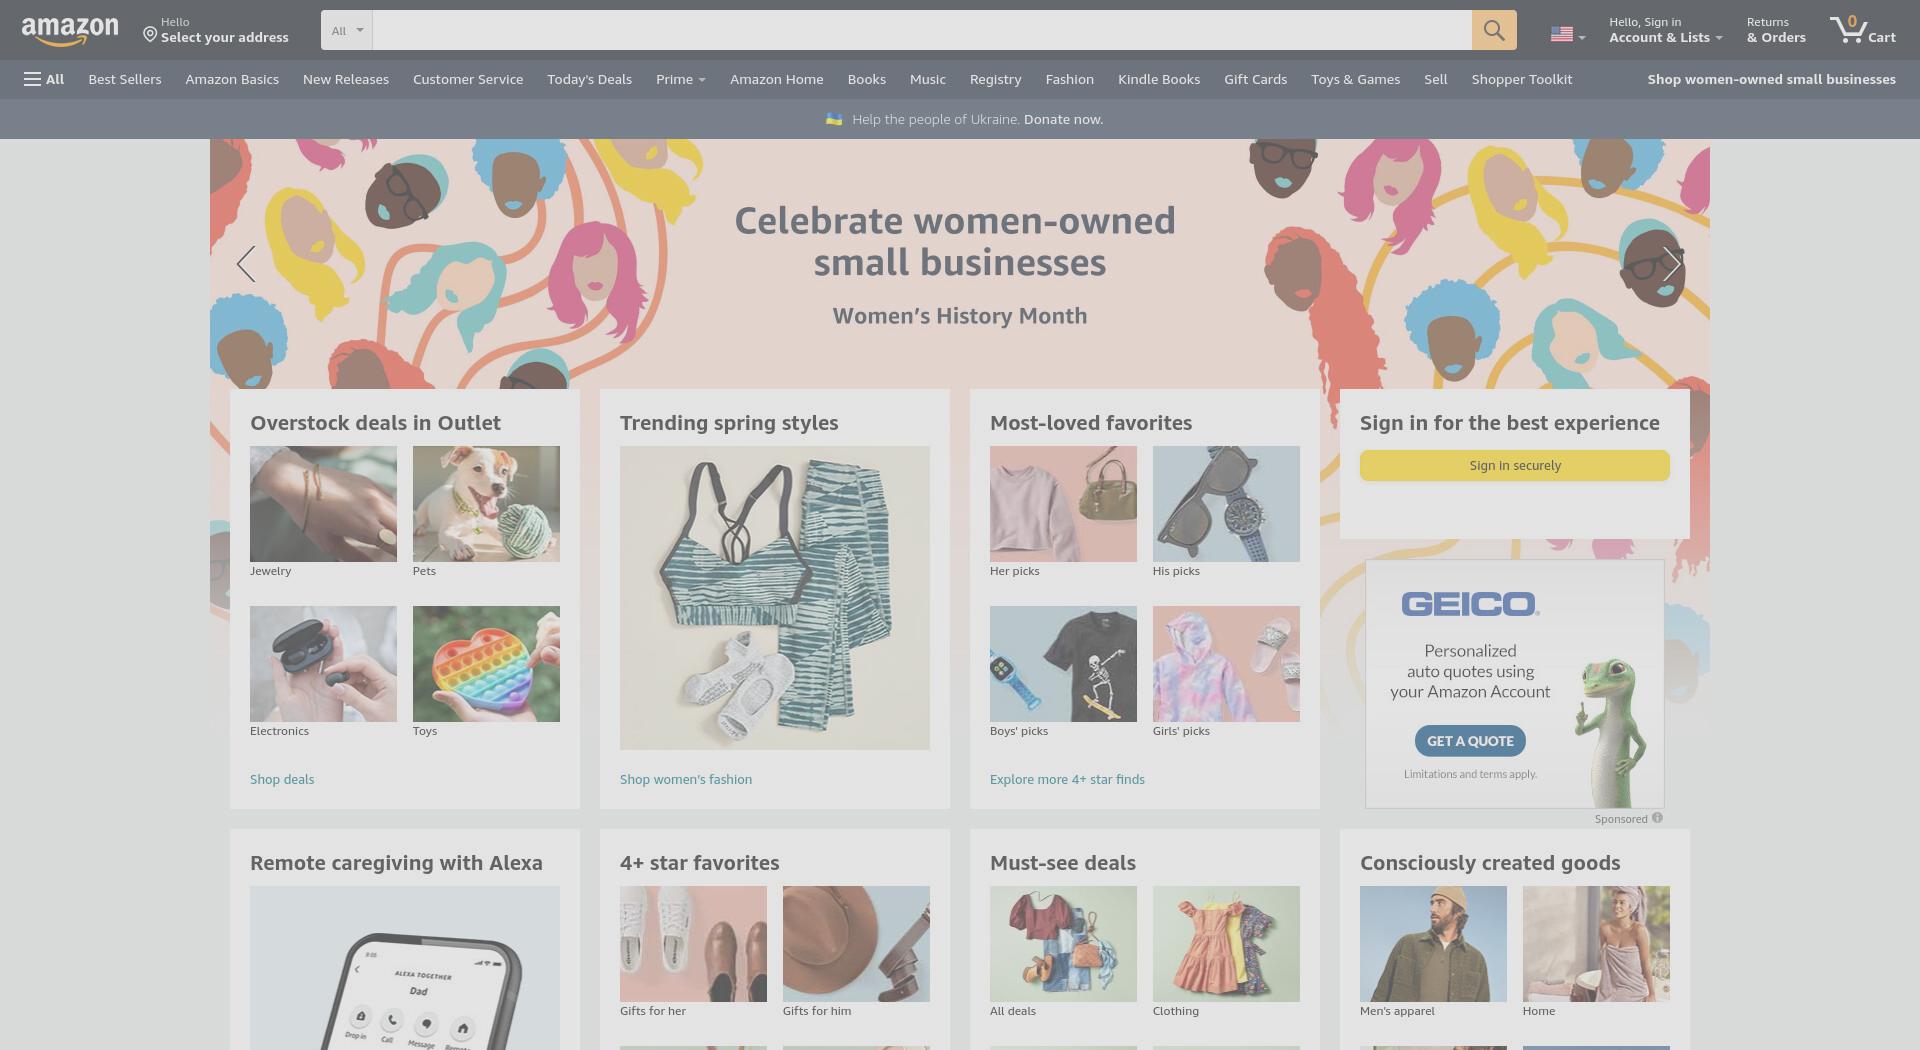
Task: Open Shopper Toolkit nav item
Action: tap(1522, 79)
